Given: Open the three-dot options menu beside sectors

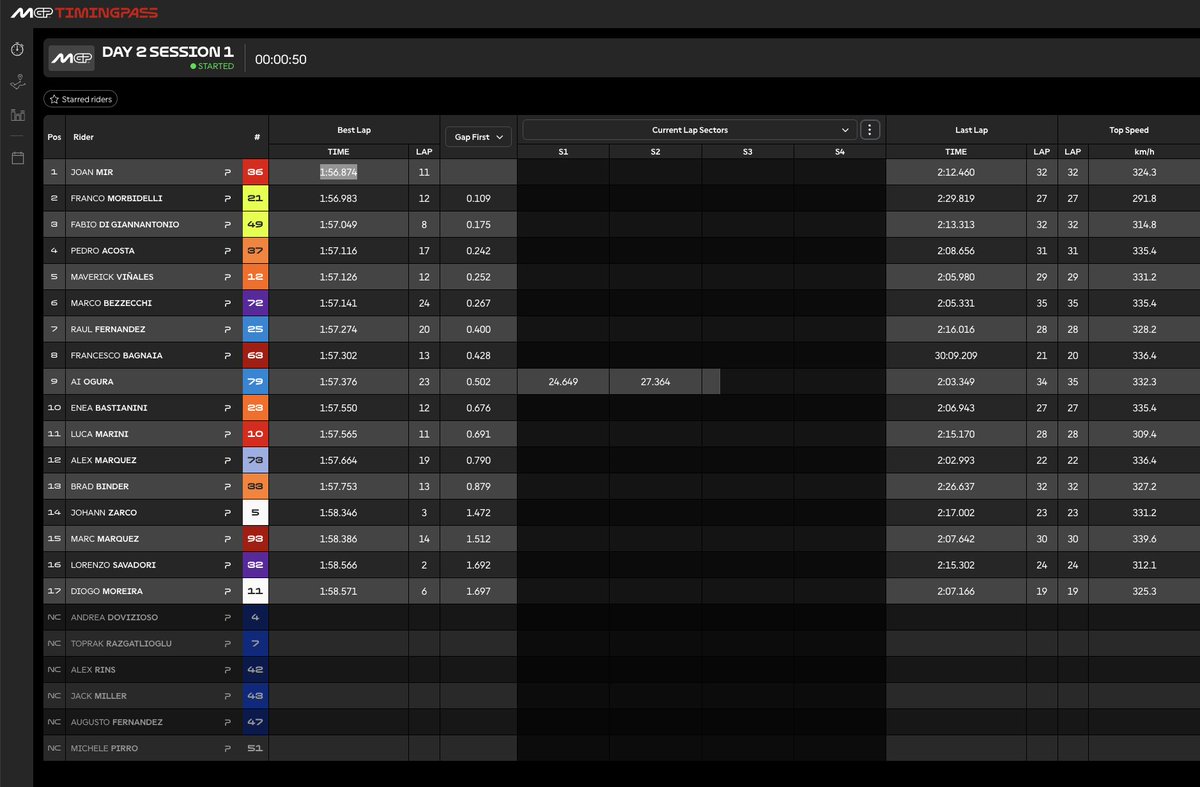Looking at the screenshot, I should 869,130.
